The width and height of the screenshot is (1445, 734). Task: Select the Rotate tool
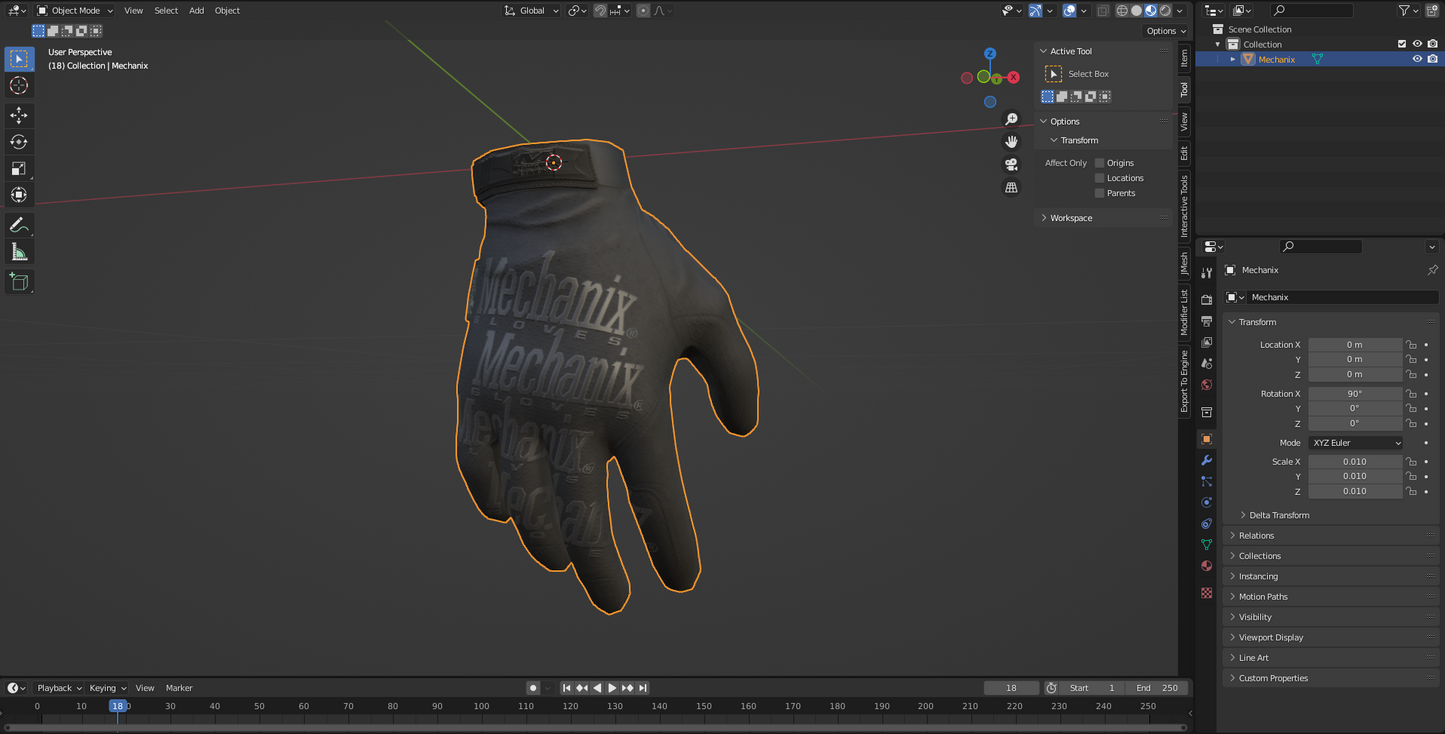(19, 142)
